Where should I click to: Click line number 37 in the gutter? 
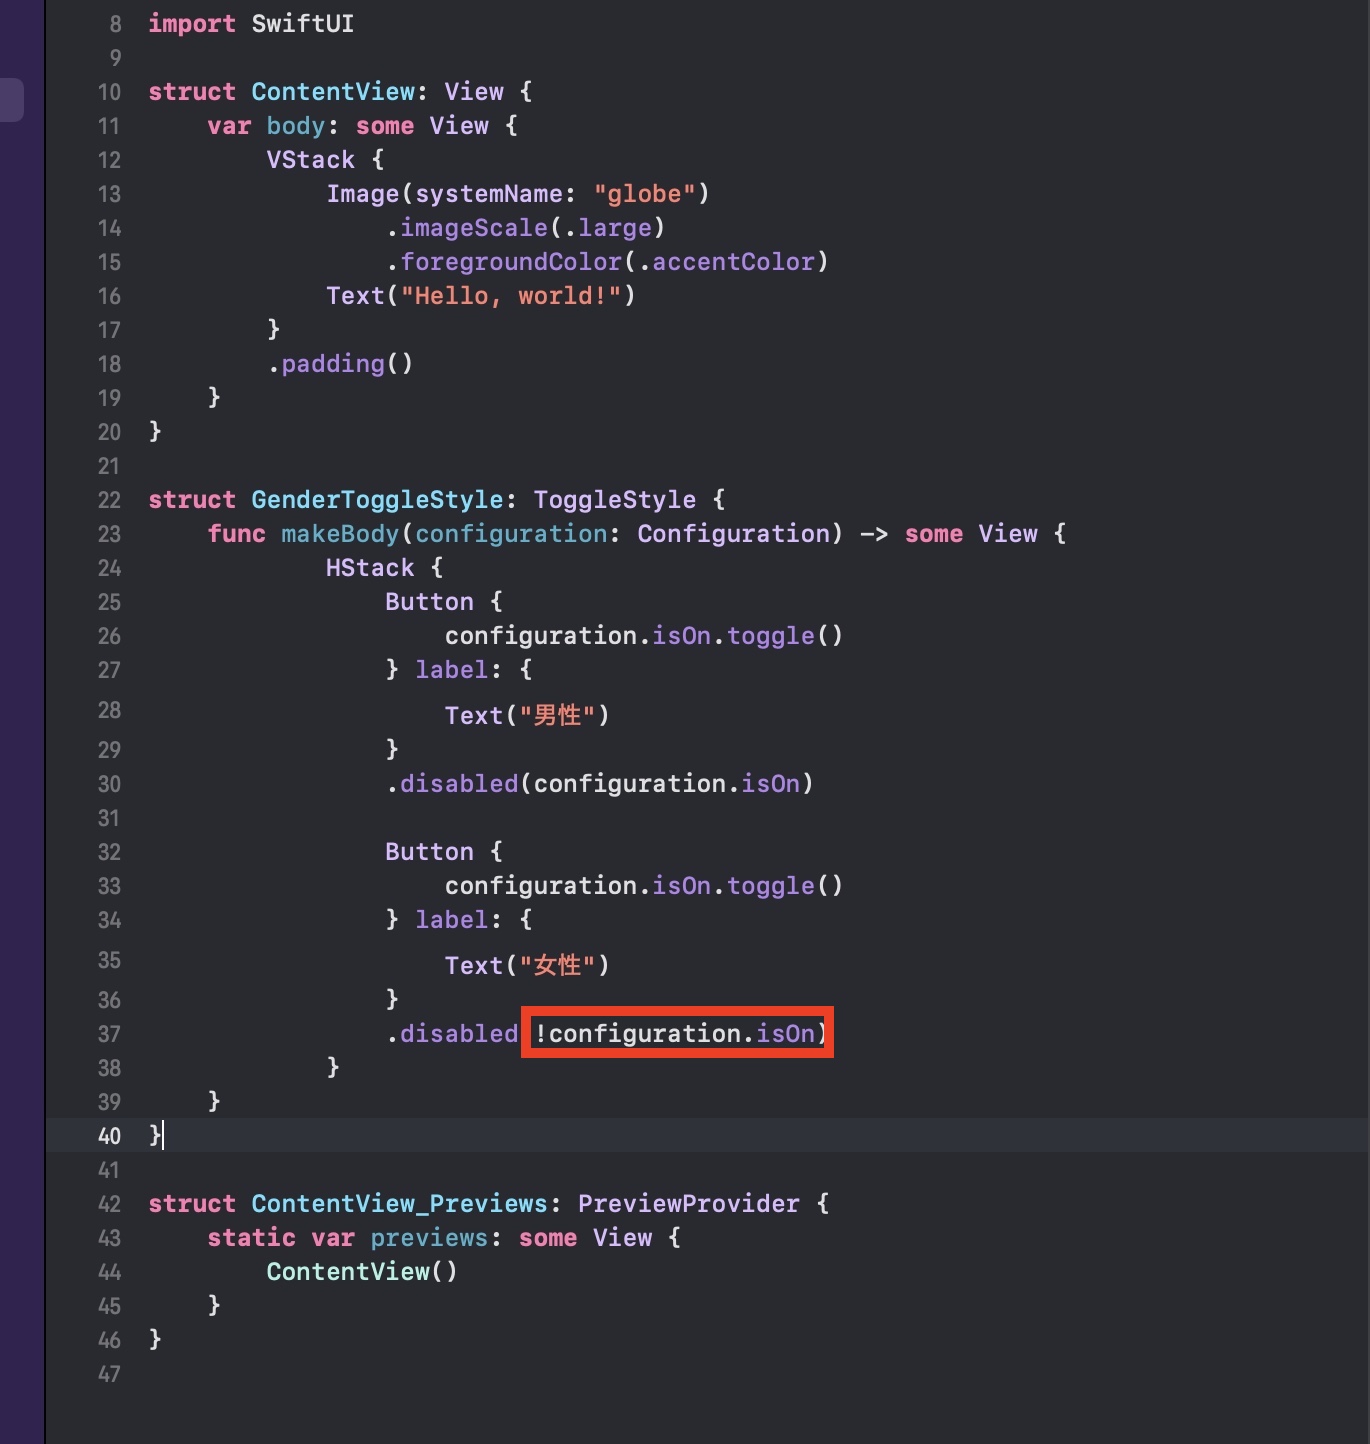pyautogui.click(x=109, y=1034)
